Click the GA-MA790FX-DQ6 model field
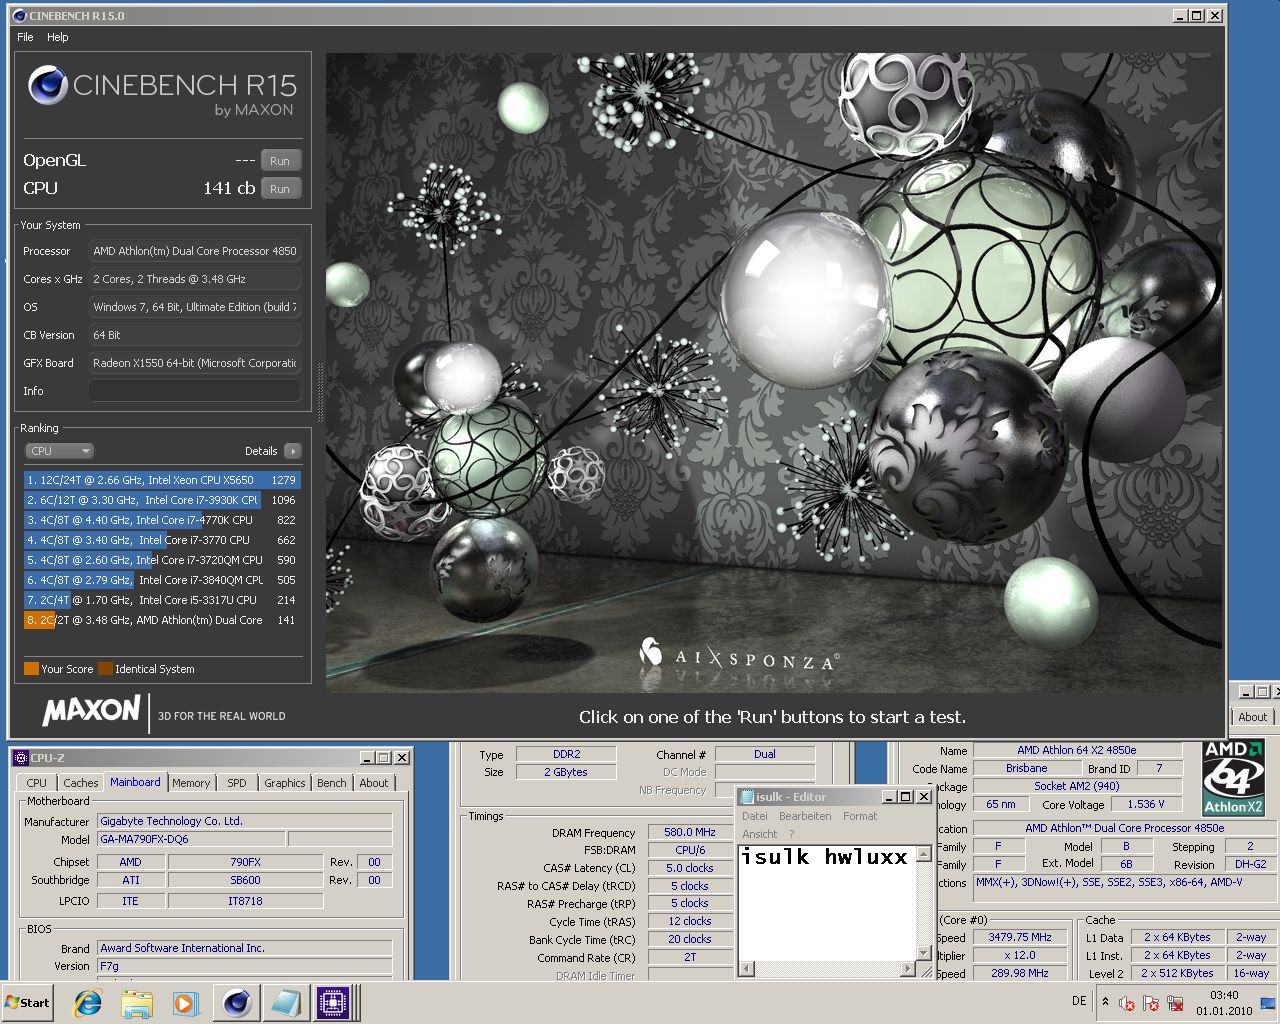This screenshot has width=1280, height=1024. tap(190, 840)
